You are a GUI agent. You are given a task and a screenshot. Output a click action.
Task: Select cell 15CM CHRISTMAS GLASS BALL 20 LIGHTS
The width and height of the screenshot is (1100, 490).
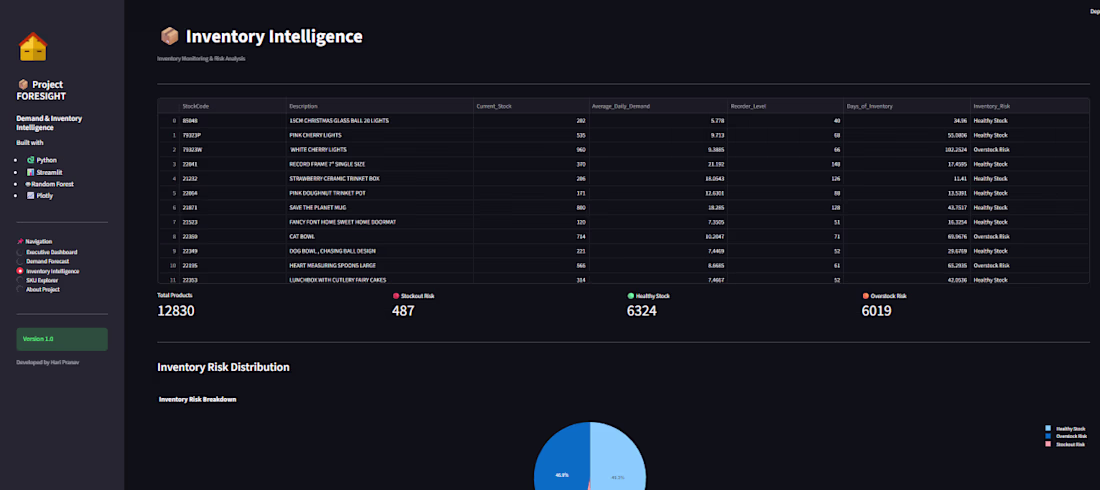[380, 121]
